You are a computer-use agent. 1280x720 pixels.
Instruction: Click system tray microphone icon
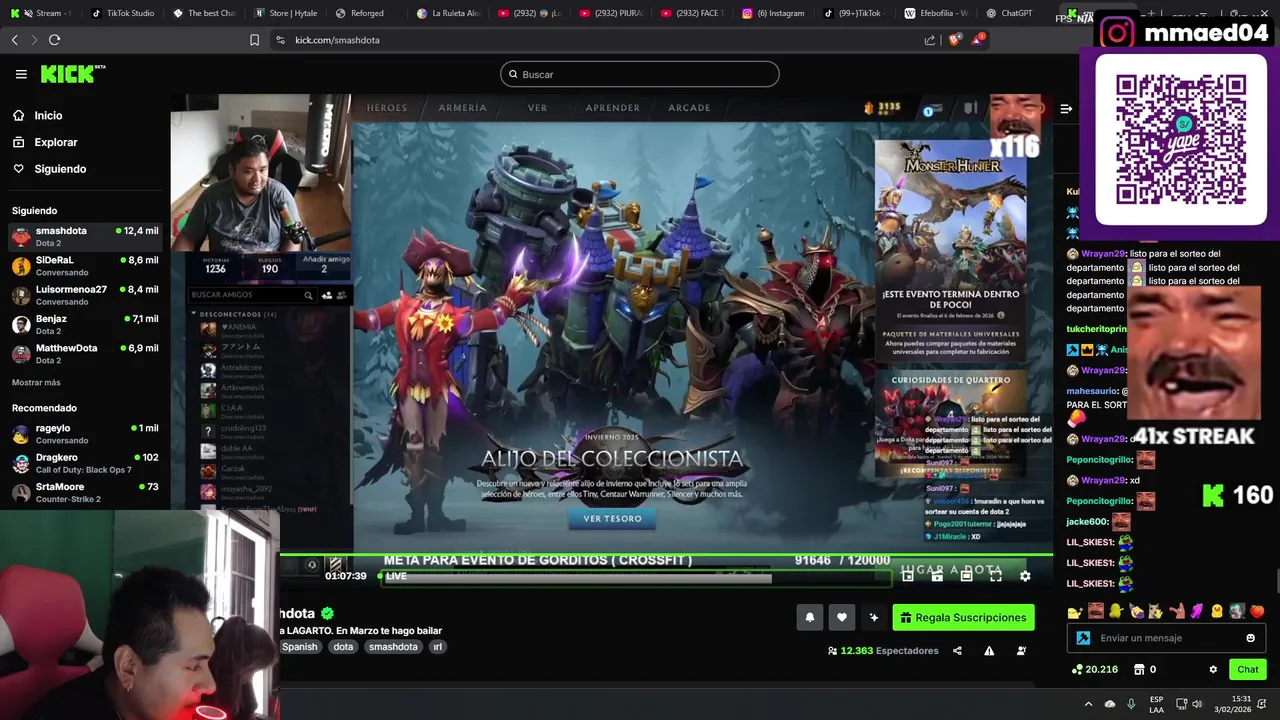(x=1131, y=704)
